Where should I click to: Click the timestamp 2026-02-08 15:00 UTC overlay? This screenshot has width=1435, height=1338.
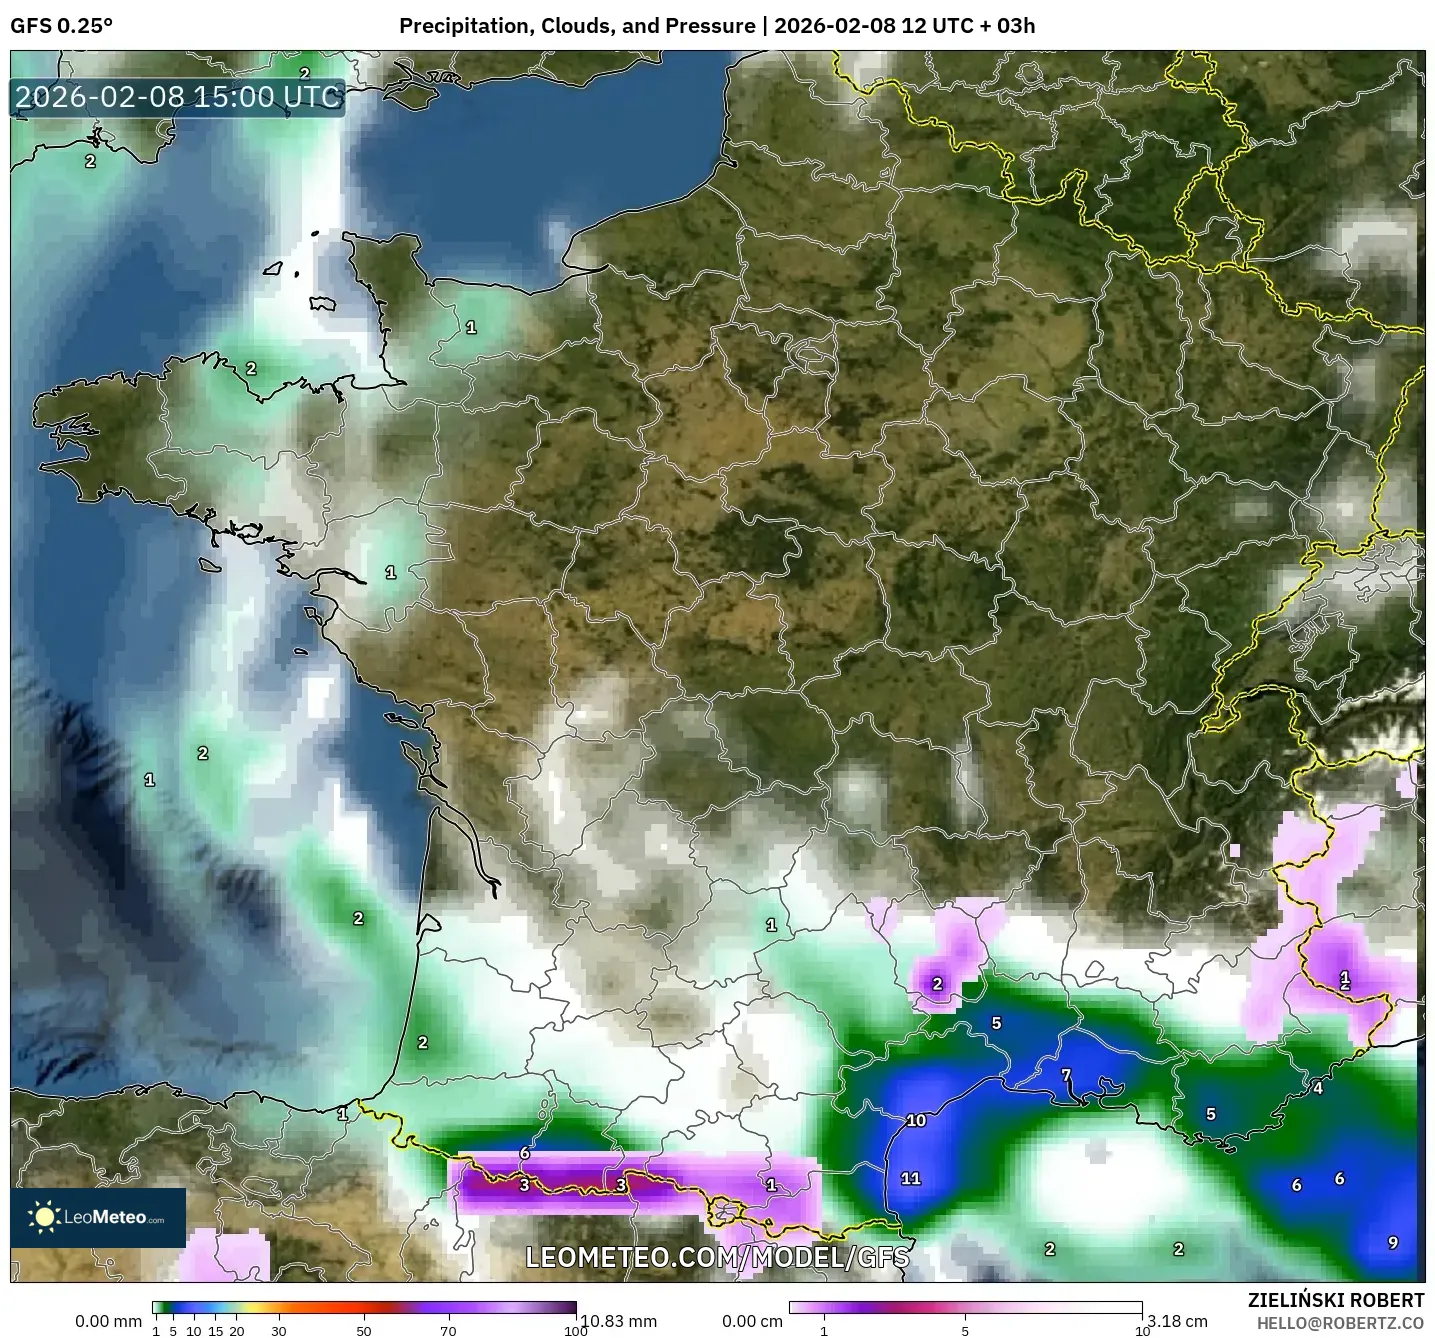[x=175, y=97]
